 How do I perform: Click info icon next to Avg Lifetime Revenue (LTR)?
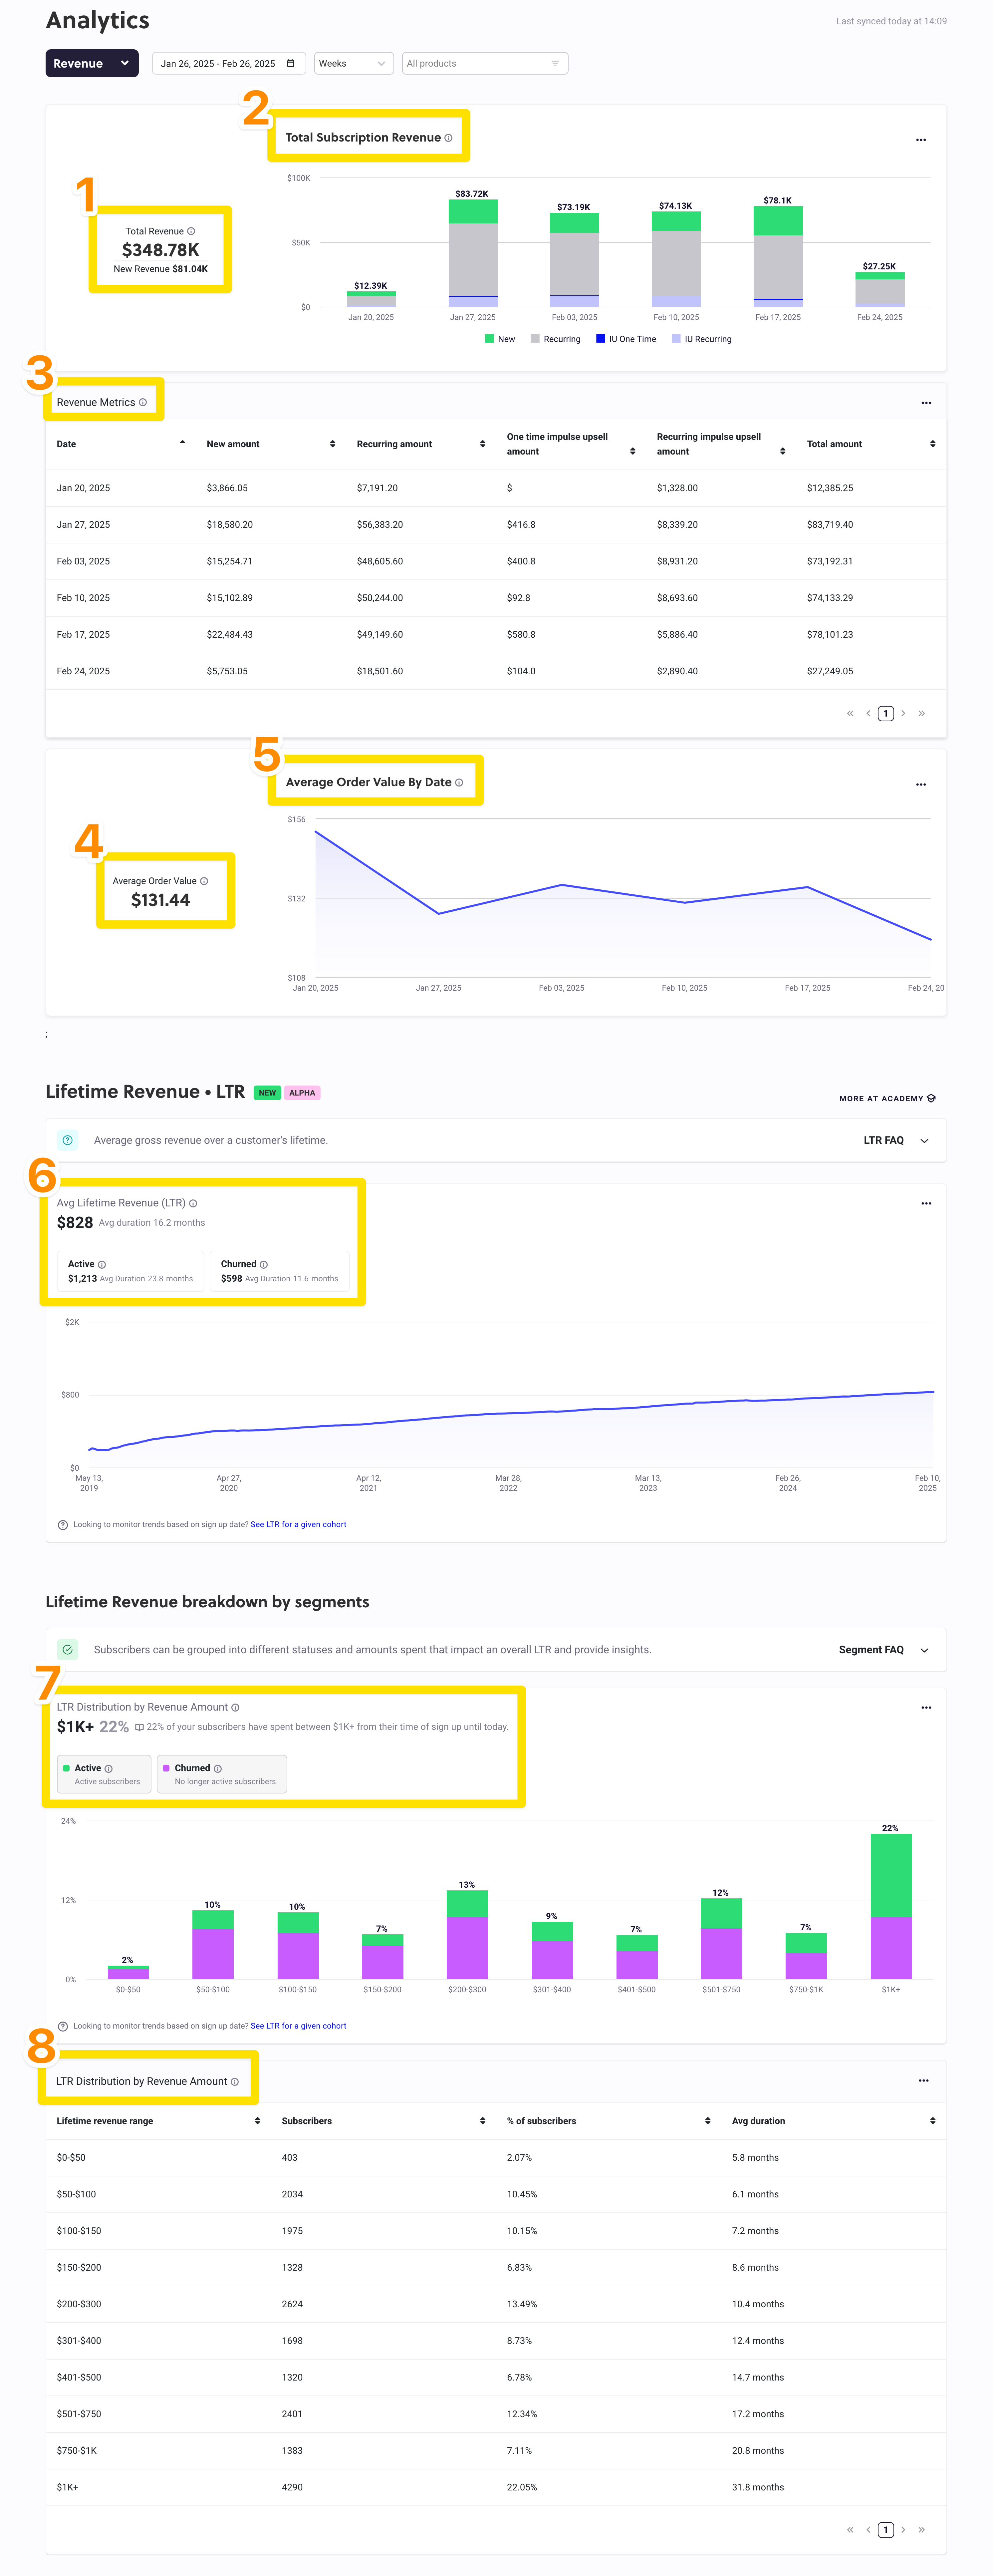click(193, 1203)
